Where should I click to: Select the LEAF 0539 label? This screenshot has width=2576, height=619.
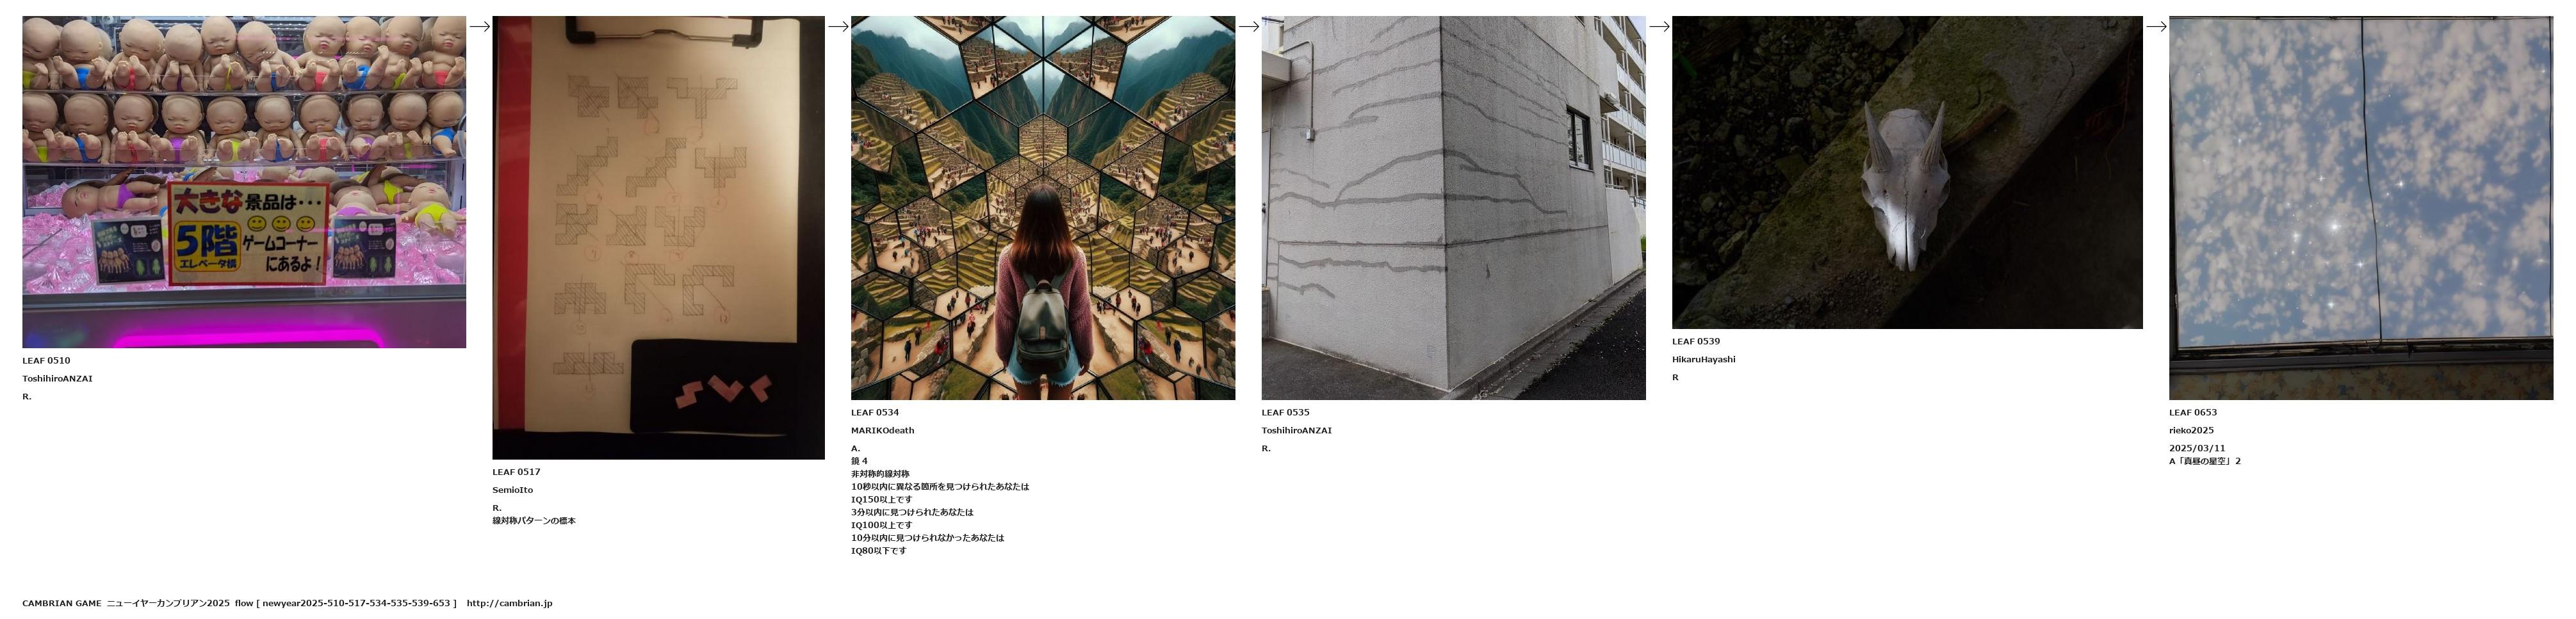coord(1696,342)
